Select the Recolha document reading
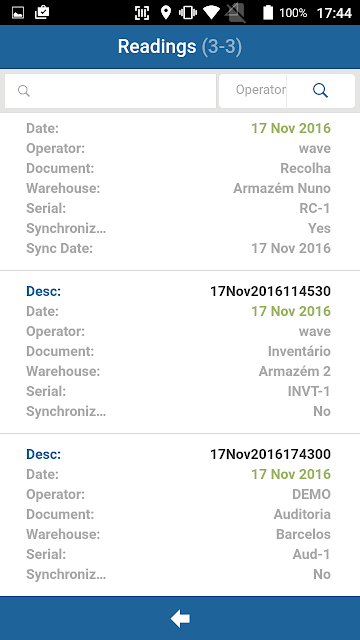The image size is (360, 640). pos(180,191)
